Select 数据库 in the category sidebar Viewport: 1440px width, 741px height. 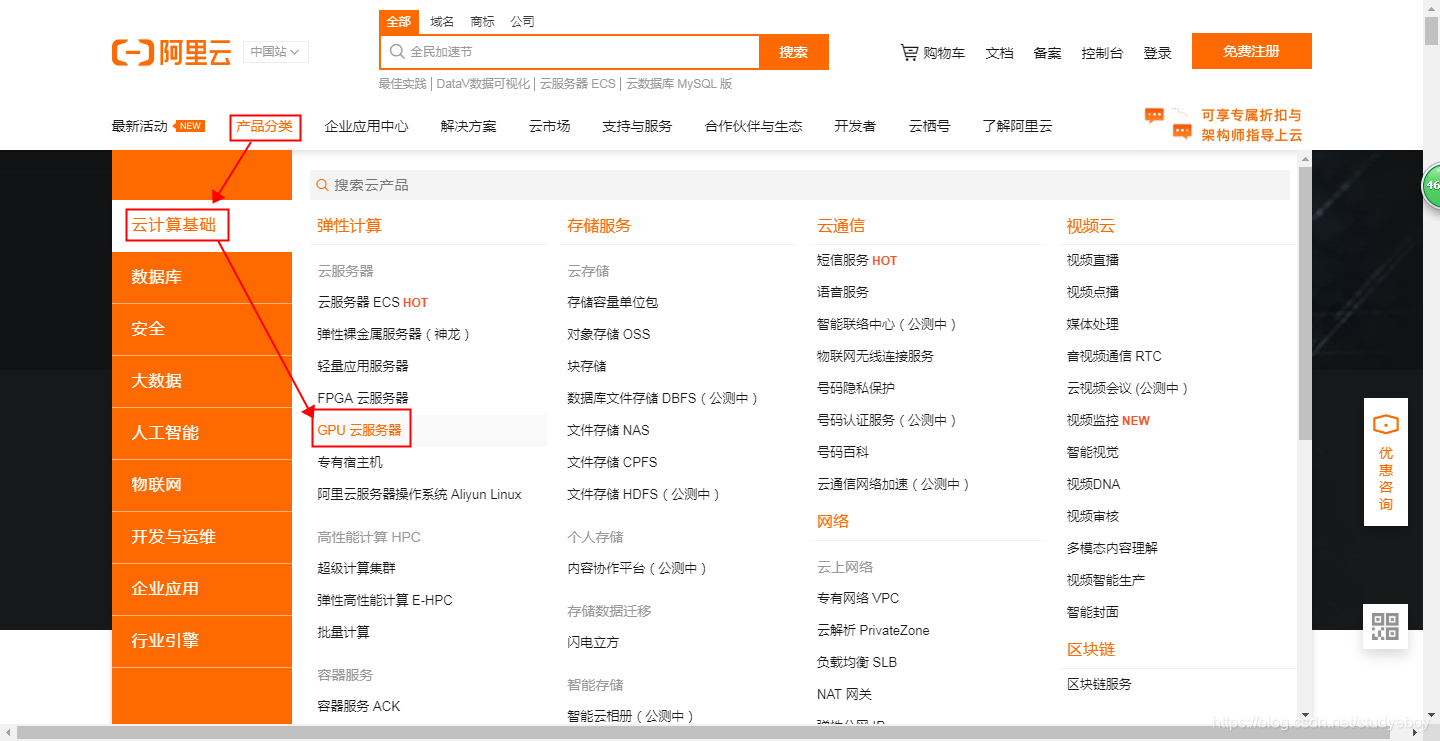click(x=202, y=277)
